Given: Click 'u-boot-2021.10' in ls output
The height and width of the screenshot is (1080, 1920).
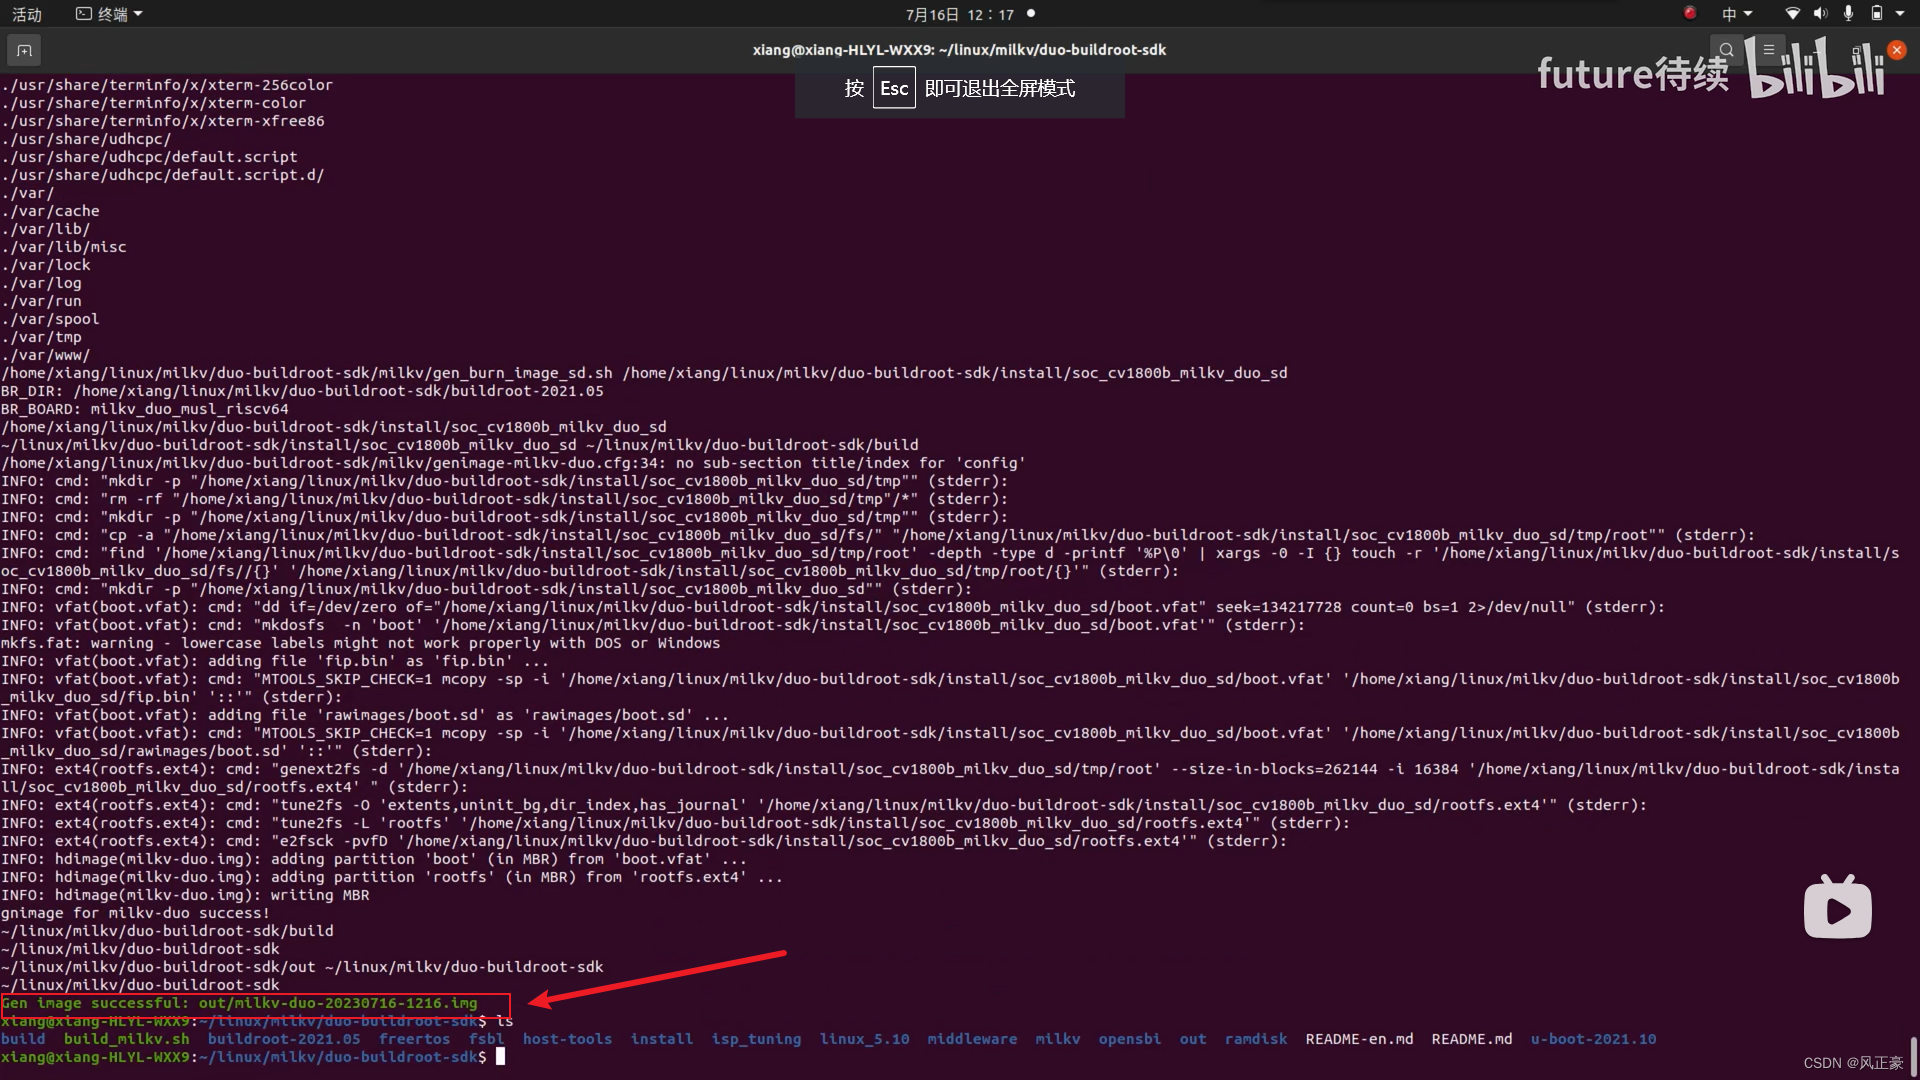Looking at the screenshot, I should 1593,1039.
